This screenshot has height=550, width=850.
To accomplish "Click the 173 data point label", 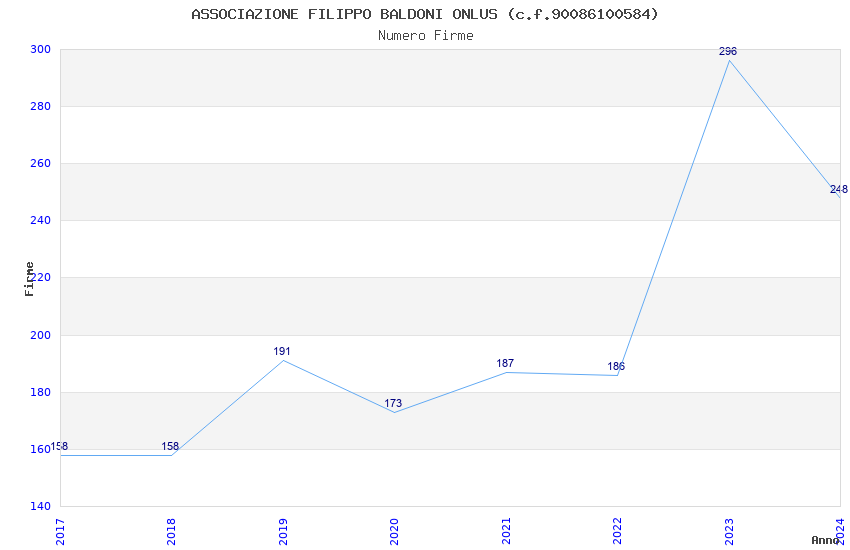I will click(x=393, y=403).
